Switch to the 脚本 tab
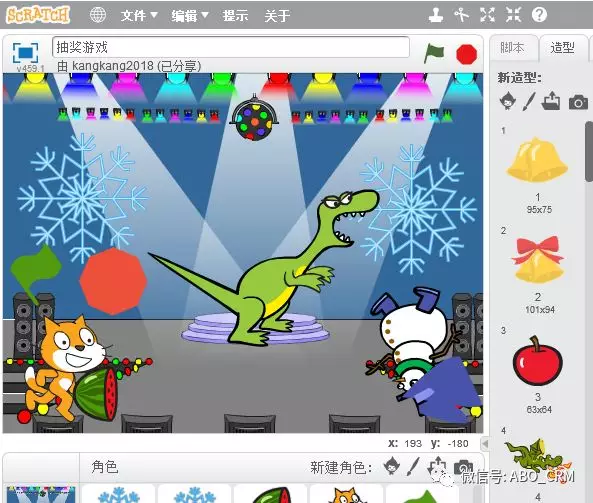This screenshot has width=593, height=503. [514, 48]
